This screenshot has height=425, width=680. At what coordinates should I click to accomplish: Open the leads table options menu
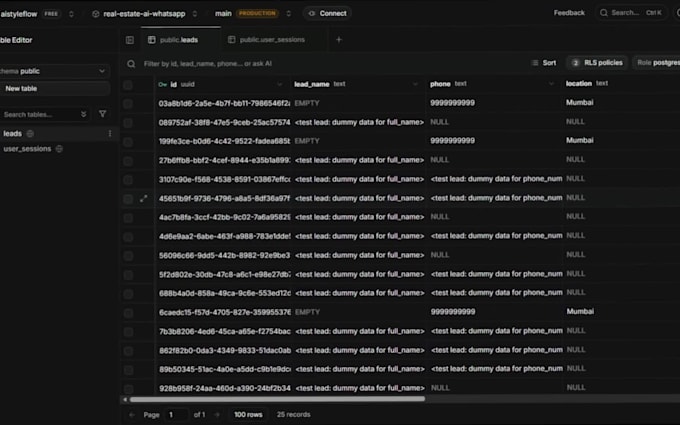click(x=110, y=134)
